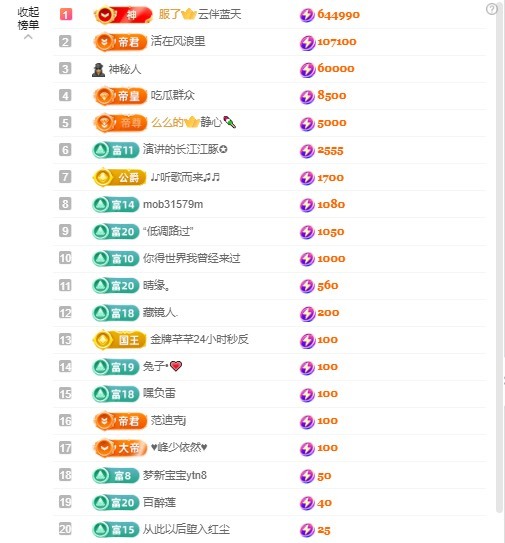The image size is (505, 543).
Task: Click the 富15 badge on row 20
Action: point(116,529)
